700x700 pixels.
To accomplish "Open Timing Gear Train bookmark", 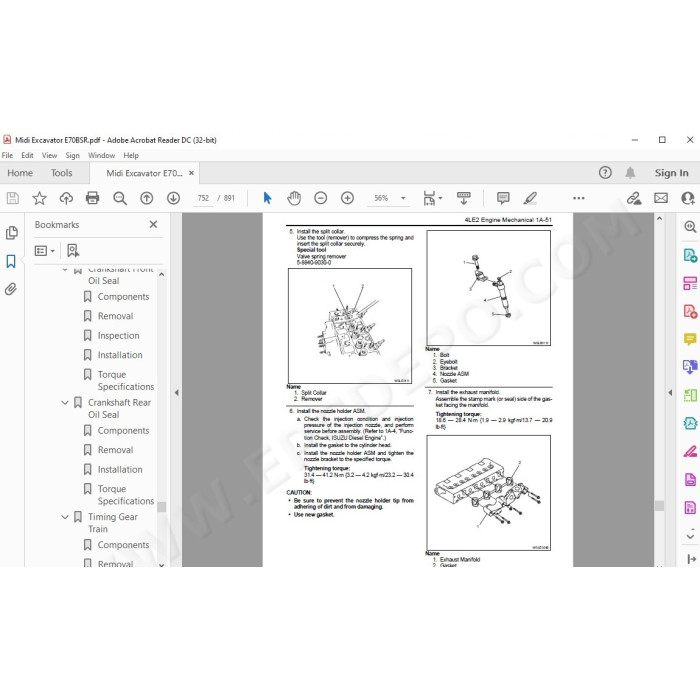I will point(112,523).
